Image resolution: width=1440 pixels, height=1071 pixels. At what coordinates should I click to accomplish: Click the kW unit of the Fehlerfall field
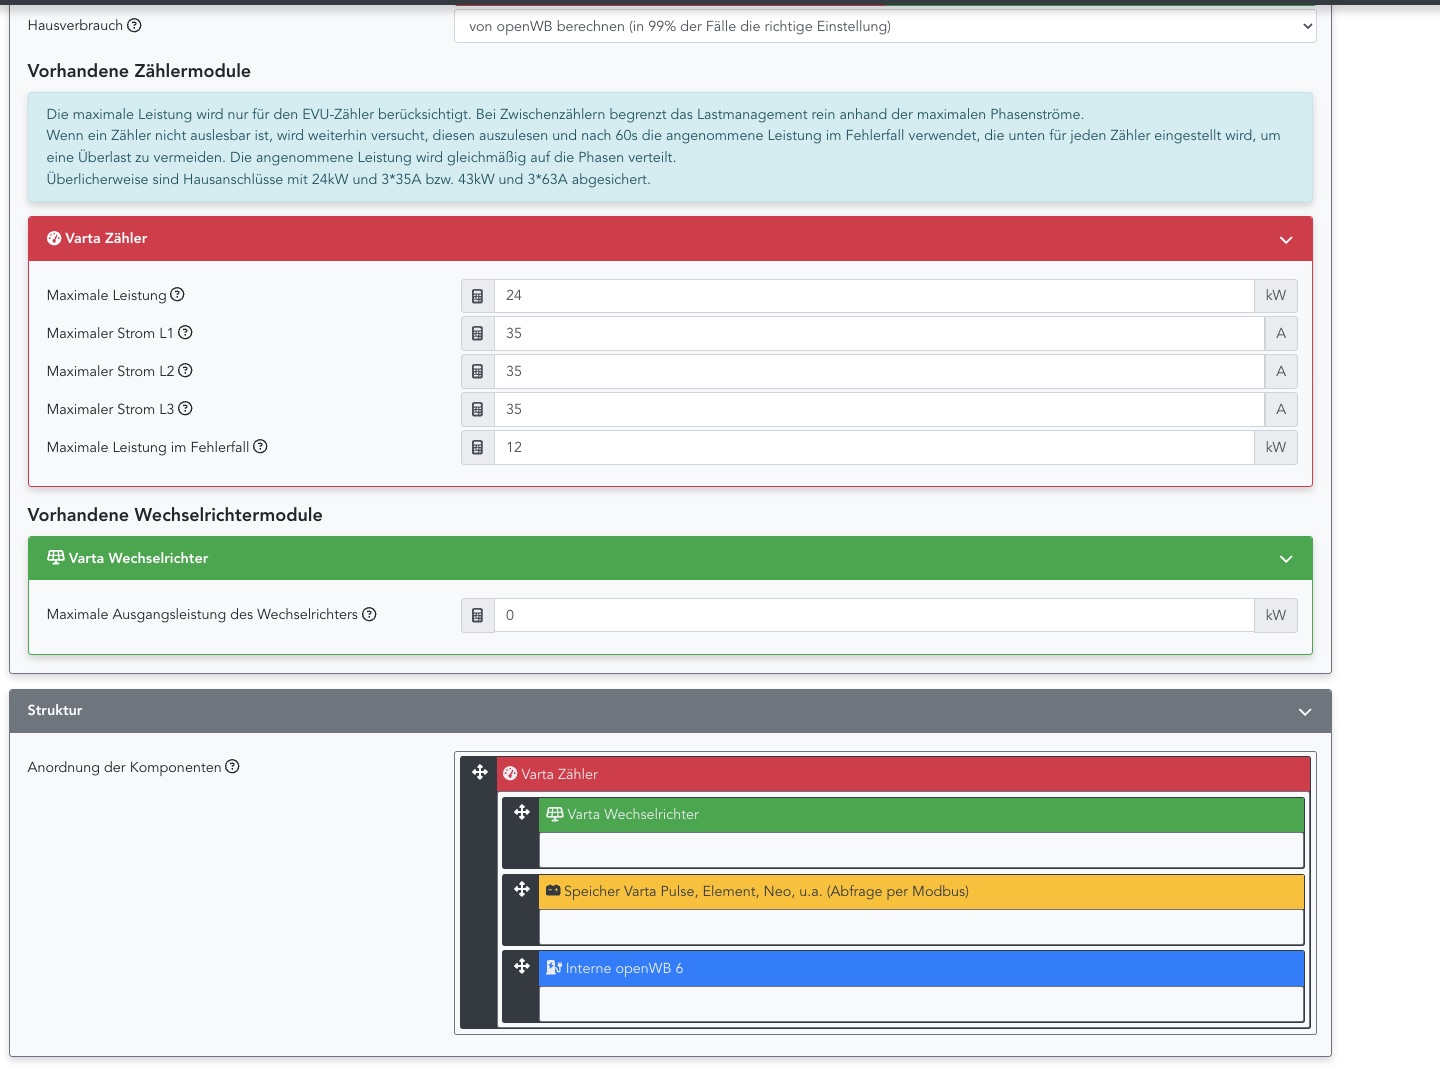(x=1276, y=448)
